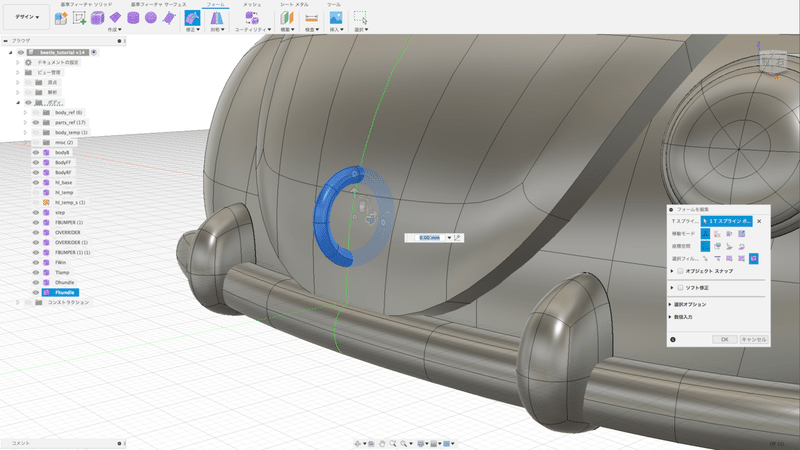Viewport: 800px width, 450px height.
Task: Click the ViewCube in the corner
Action: click(x=773, y=62)
